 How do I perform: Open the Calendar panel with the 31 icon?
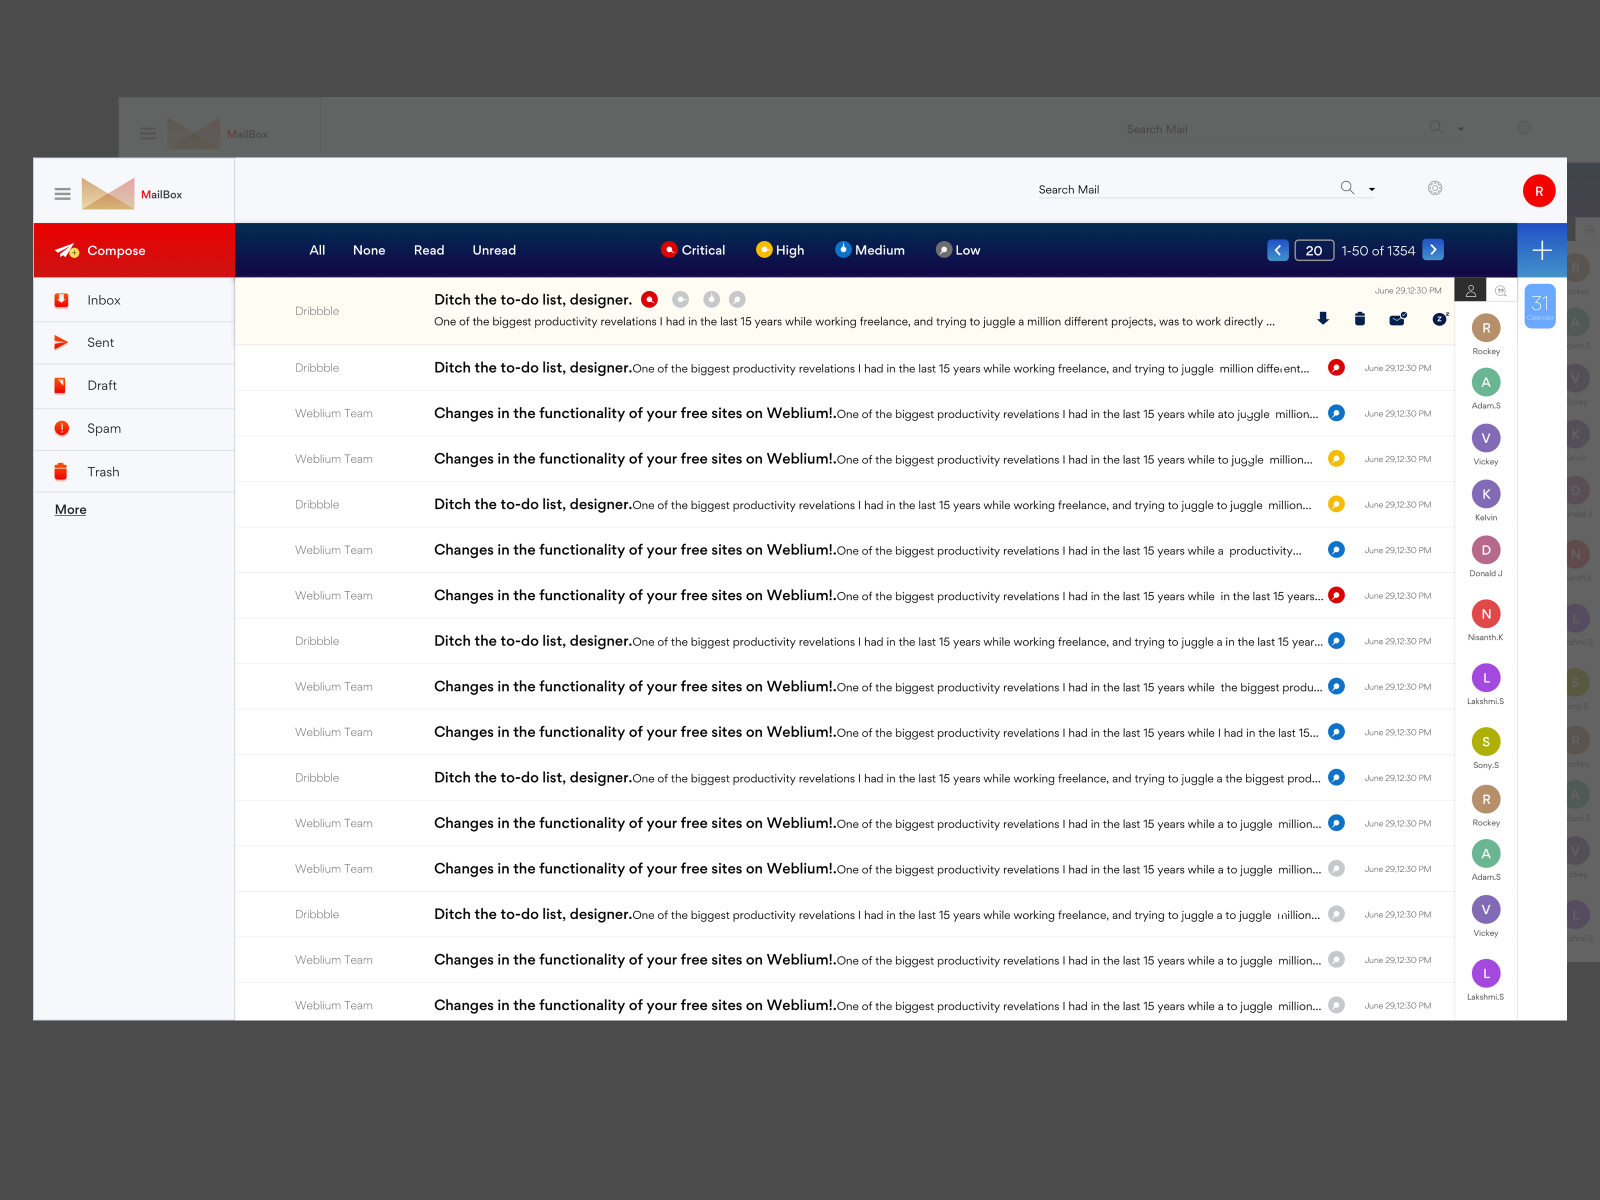[1541, 306]
